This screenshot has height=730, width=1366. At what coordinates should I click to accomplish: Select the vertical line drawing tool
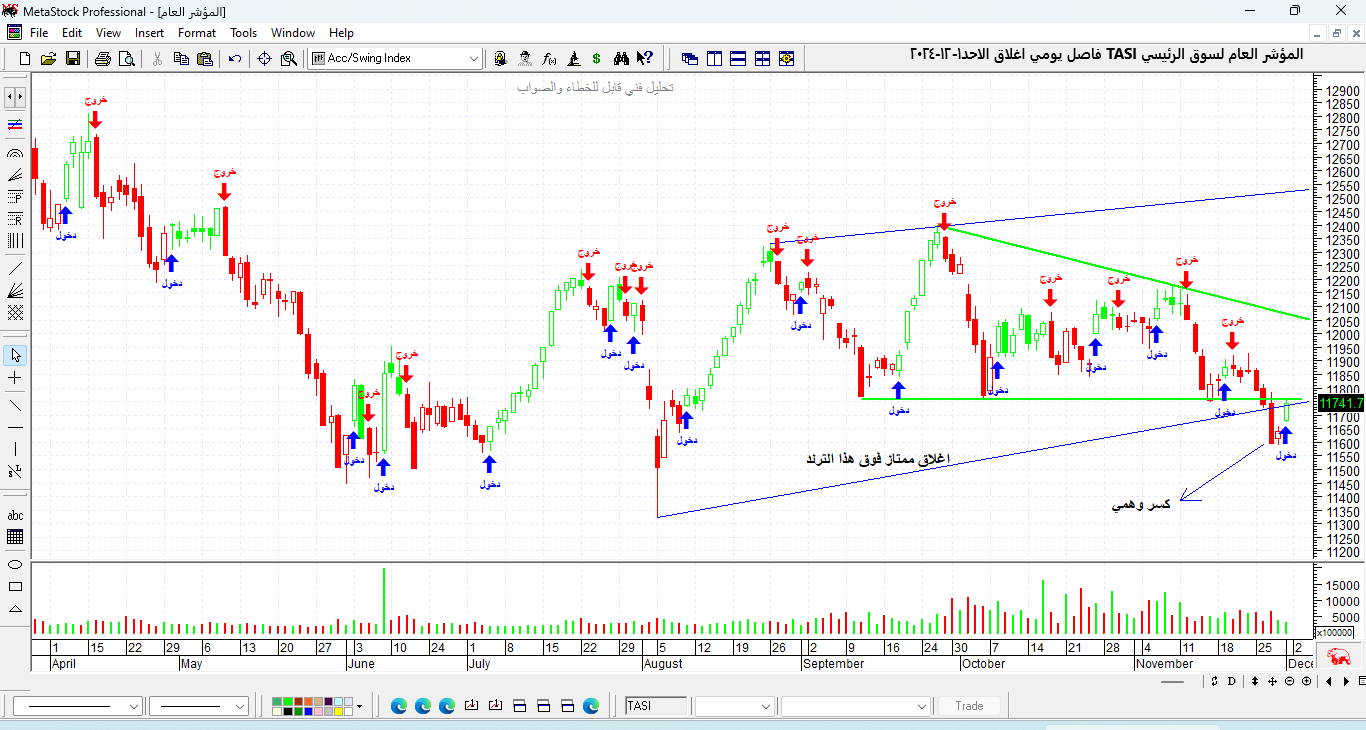15,449
